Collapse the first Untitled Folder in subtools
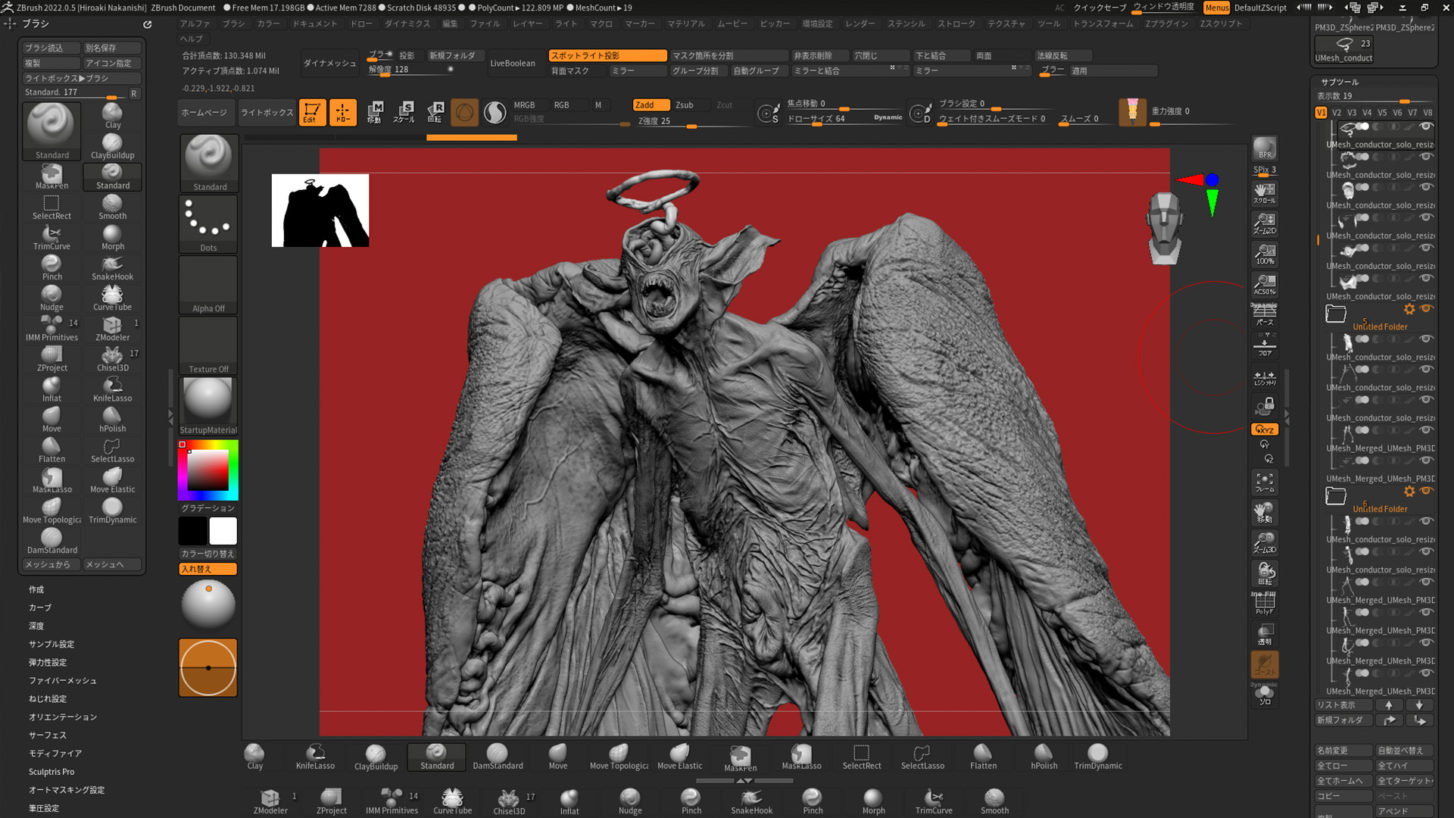This screenshot has height=818, width=1454. [1336, 314]
